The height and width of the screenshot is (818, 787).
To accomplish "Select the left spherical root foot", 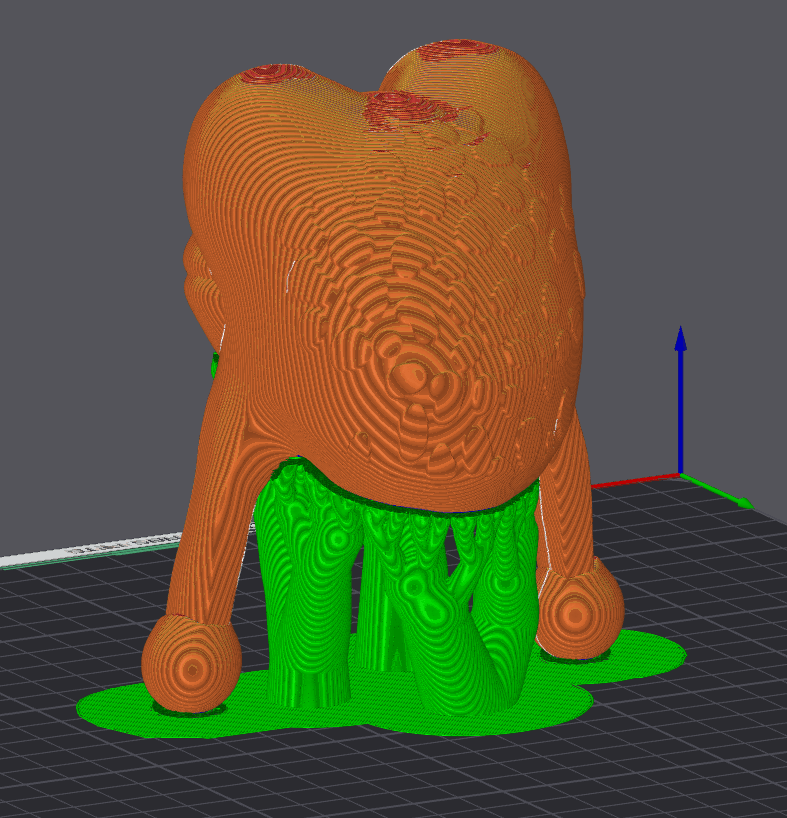I will [191, 666].
